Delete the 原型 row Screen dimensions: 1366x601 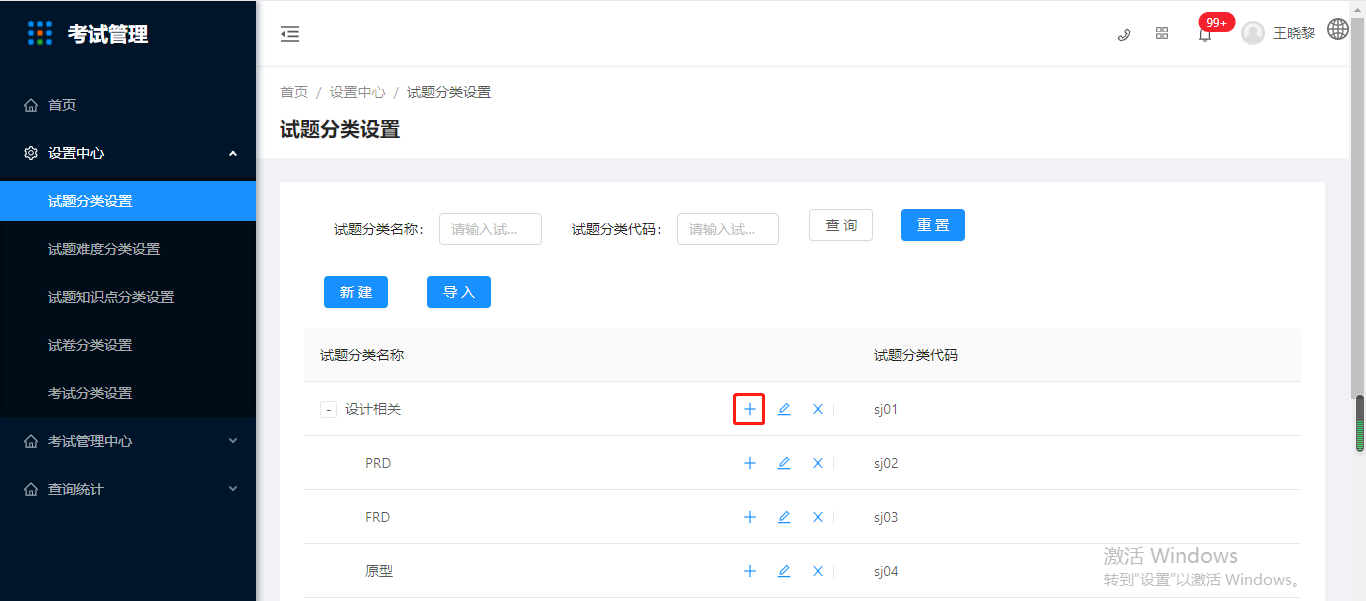(818, 571)
